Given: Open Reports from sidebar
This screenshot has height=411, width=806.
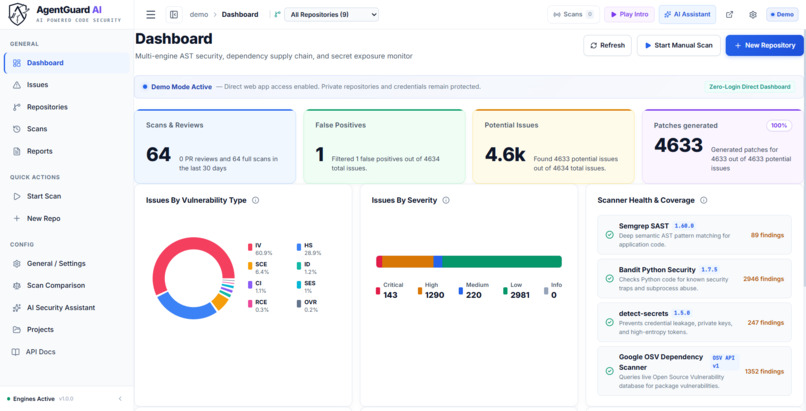Looking at the screenshot, I should tap(67, 151).
